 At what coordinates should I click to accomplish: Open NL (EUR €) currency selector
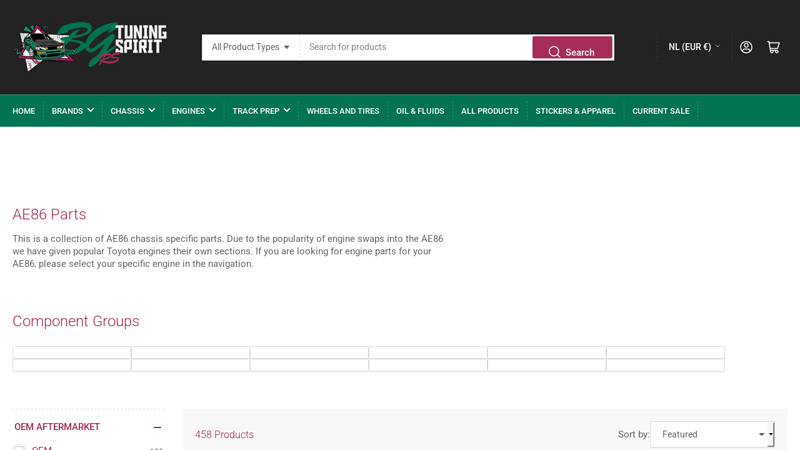(x=693, y=47)
